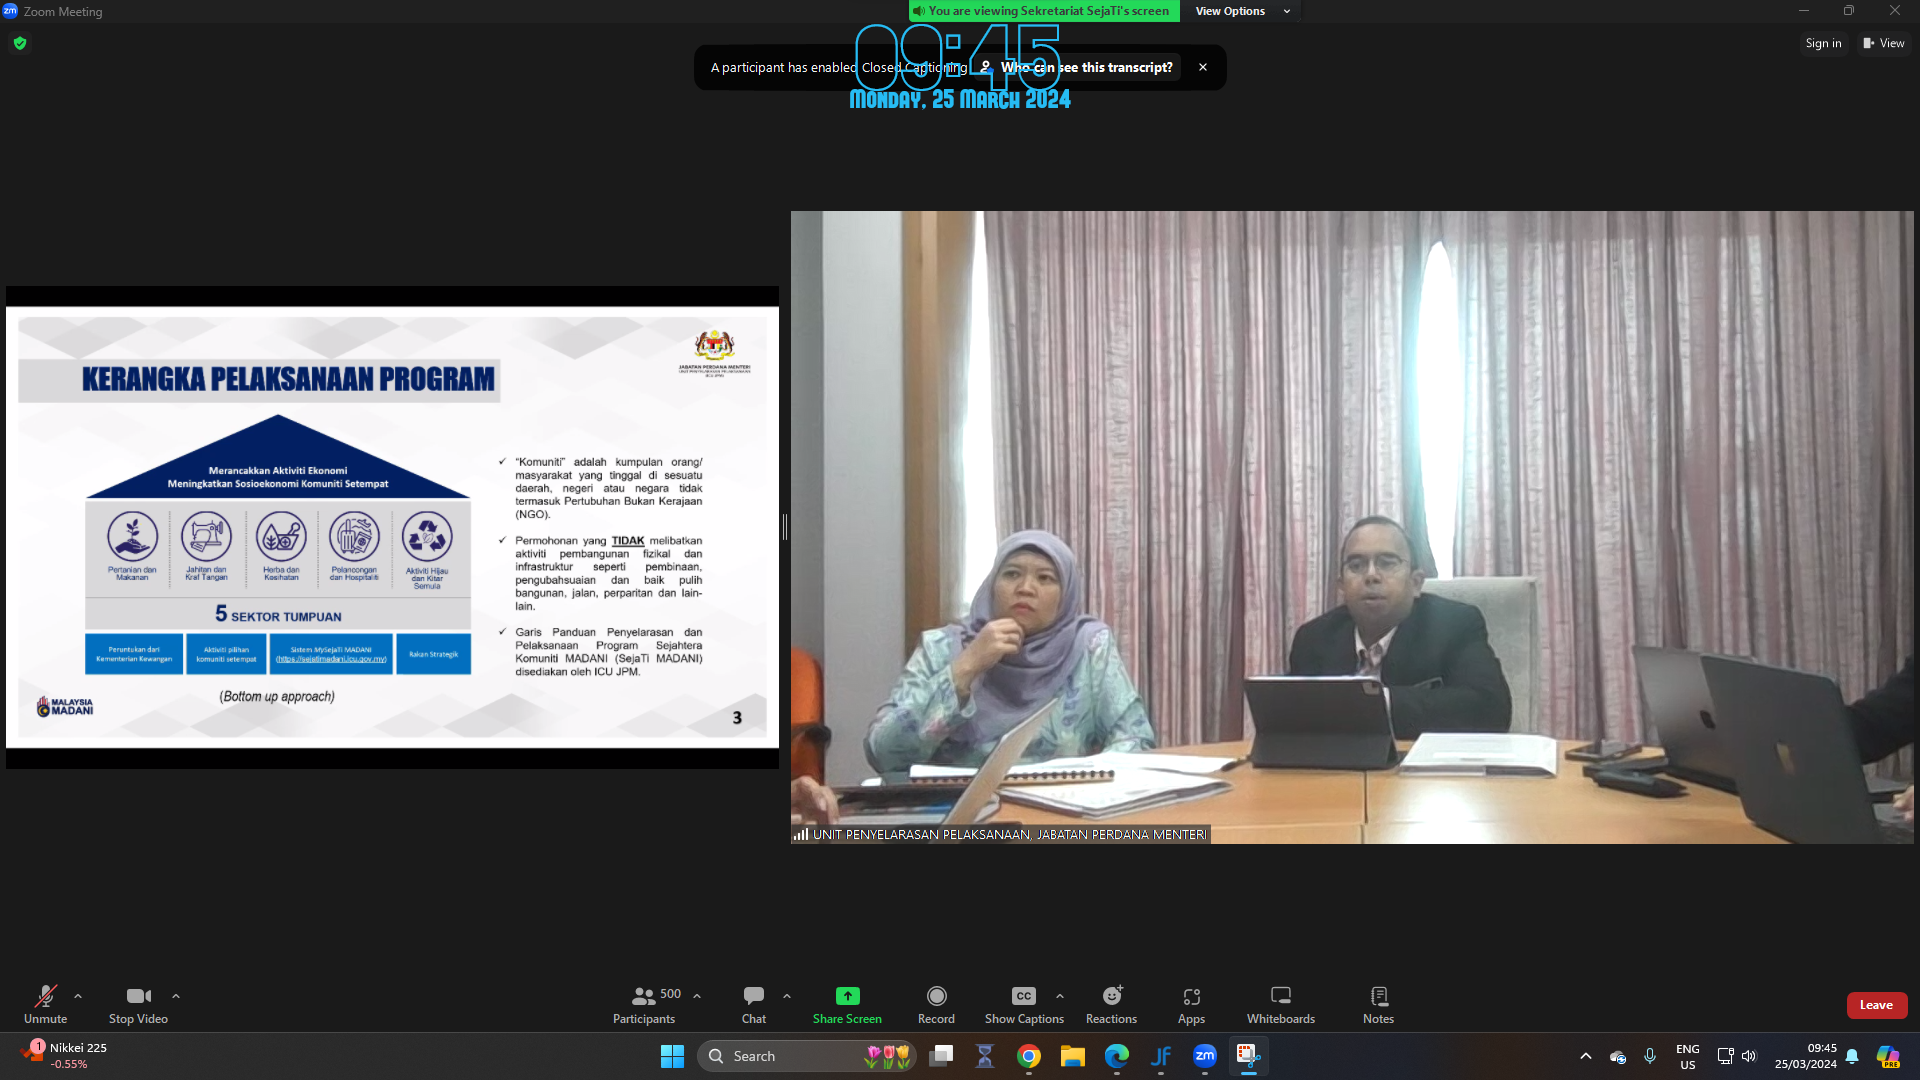This screenshot has width=1920, height=1080.
Task: Click the Zoom icon in taskbar
Action: pyautogui.click(x=1205, y=1056)
